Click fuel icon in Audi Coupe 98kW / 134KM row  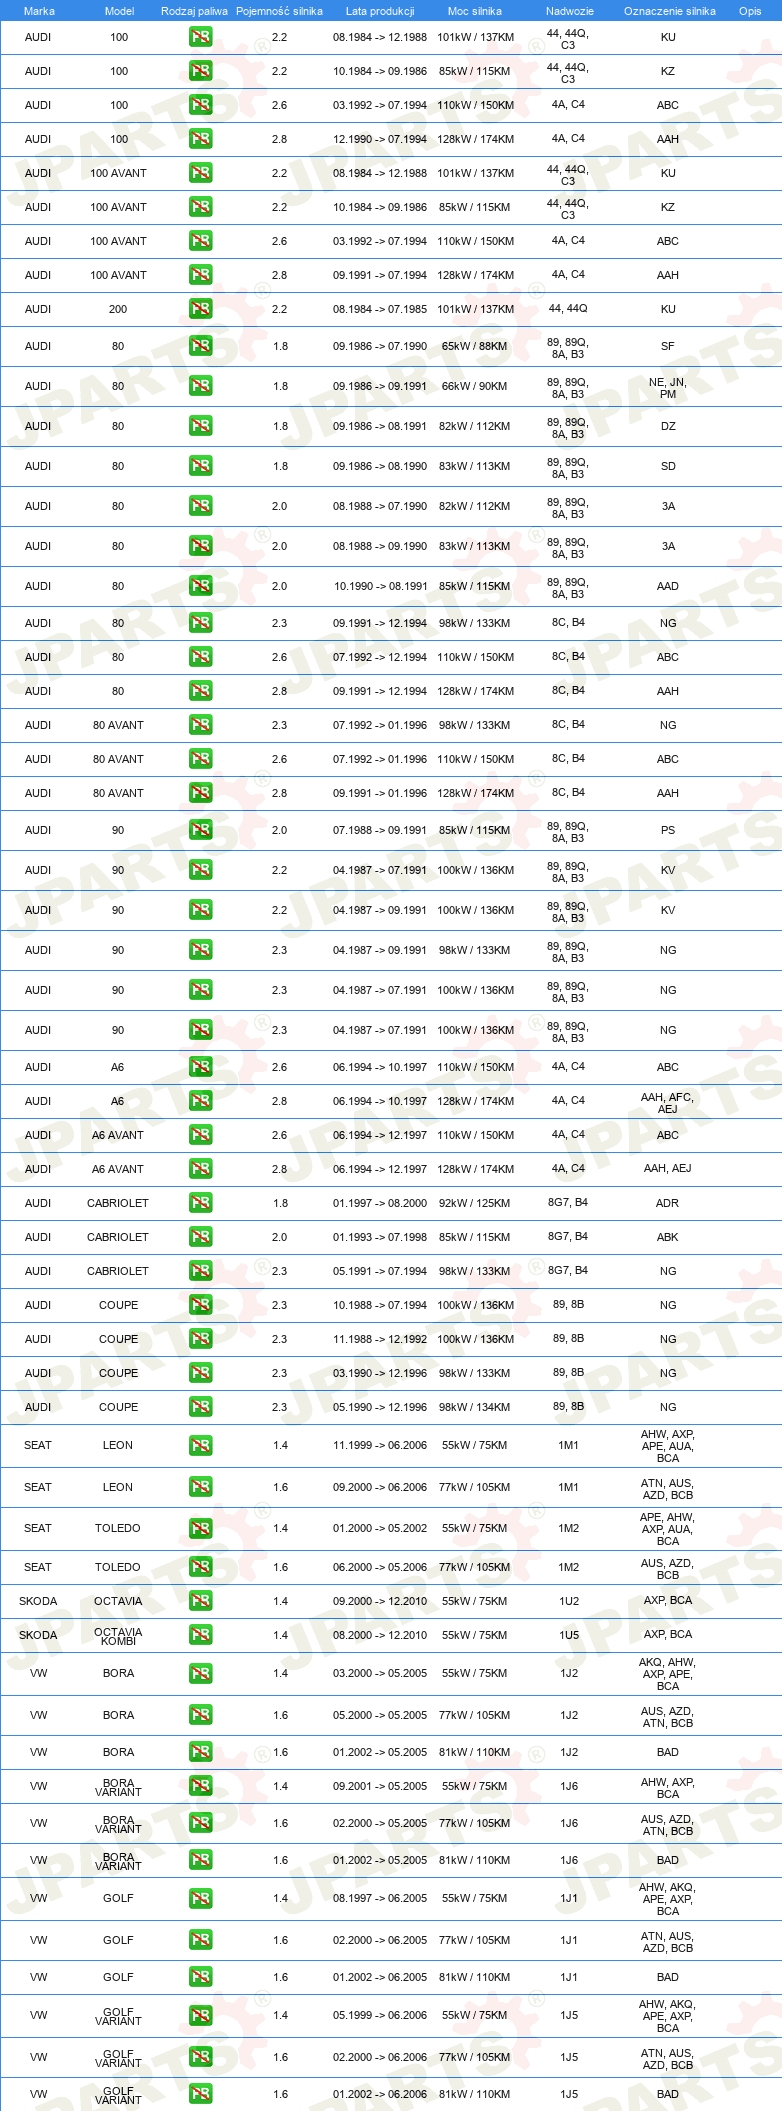tap(200, 1407)
